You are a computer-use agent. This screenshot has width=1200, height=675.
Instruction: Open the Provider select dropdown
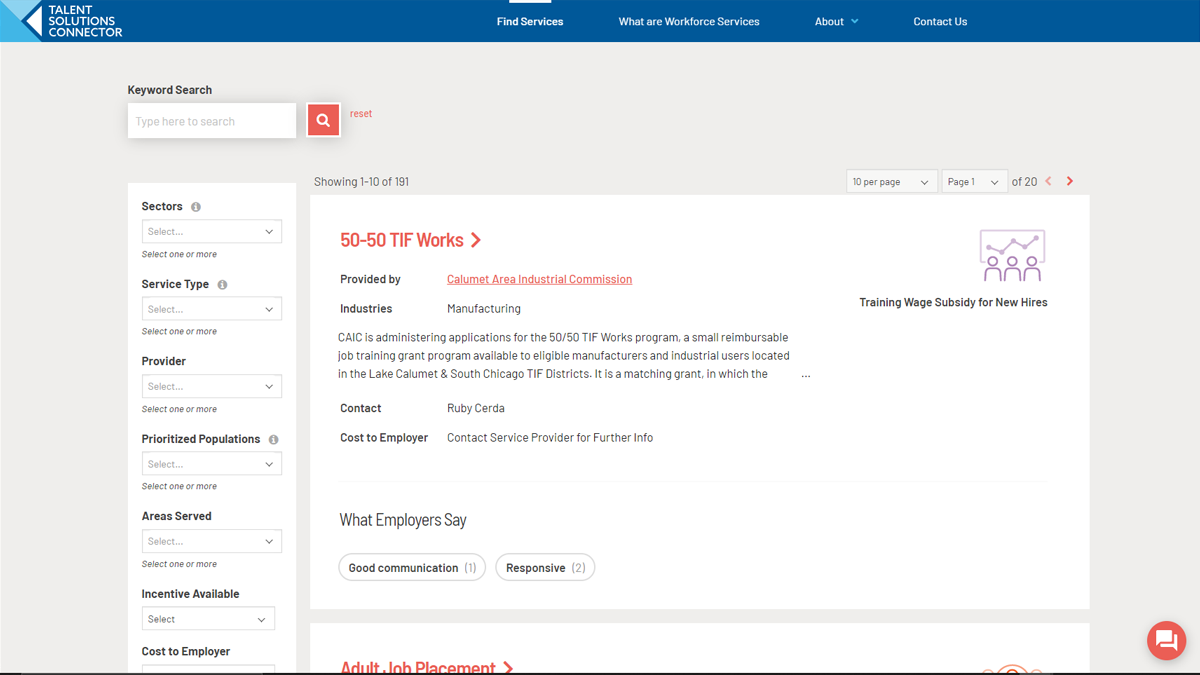point(212,386)
